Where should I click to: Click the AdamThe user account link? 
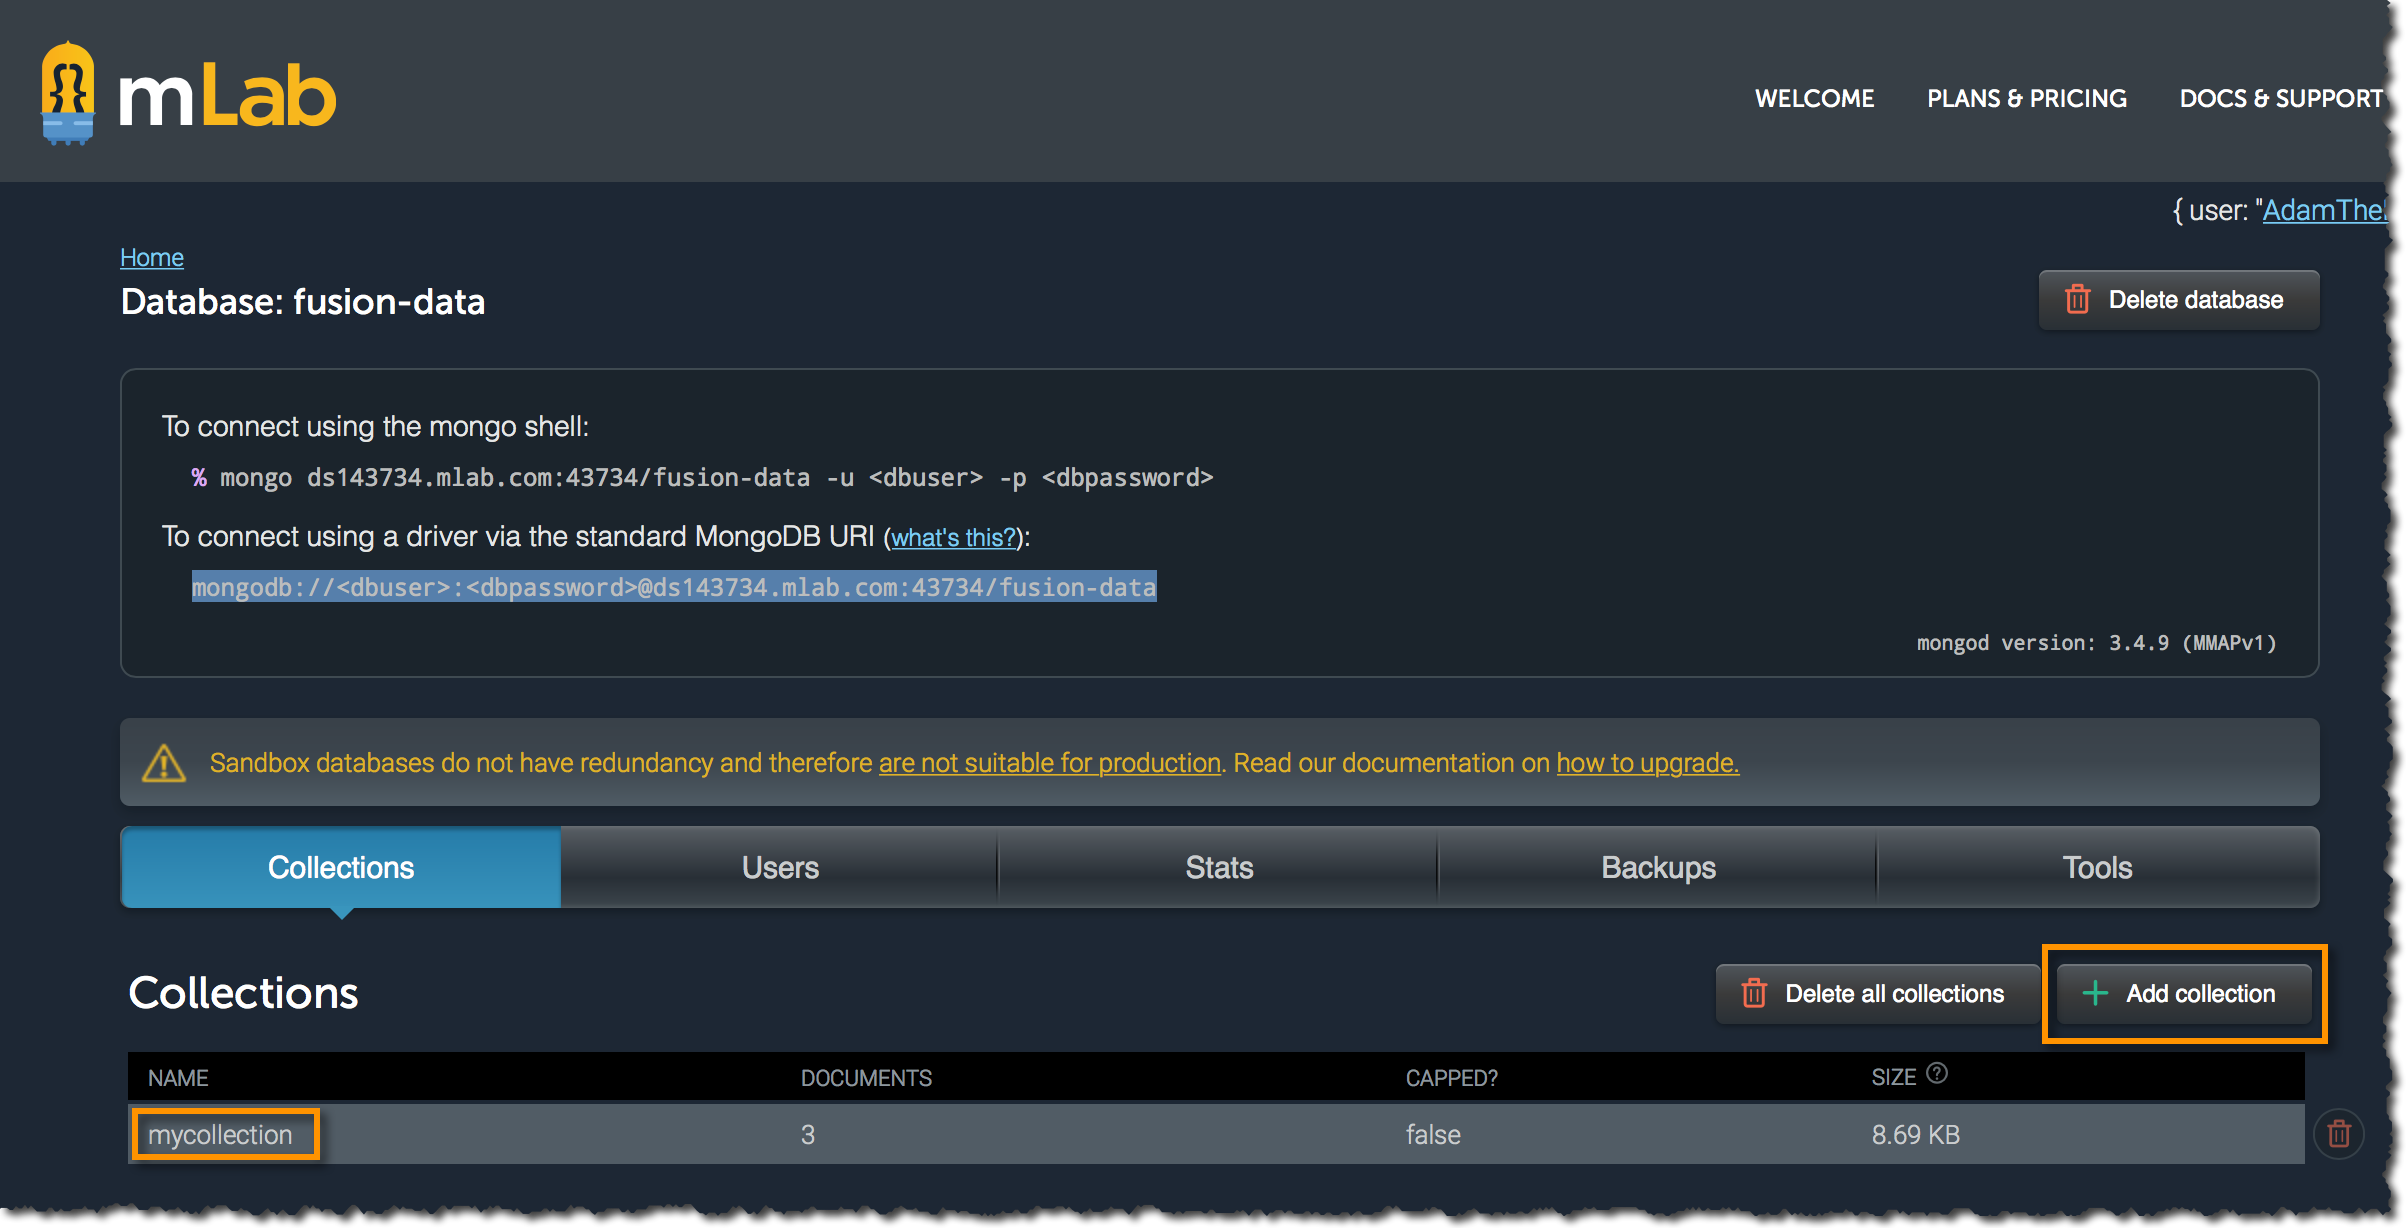[x=2324, y=210]
